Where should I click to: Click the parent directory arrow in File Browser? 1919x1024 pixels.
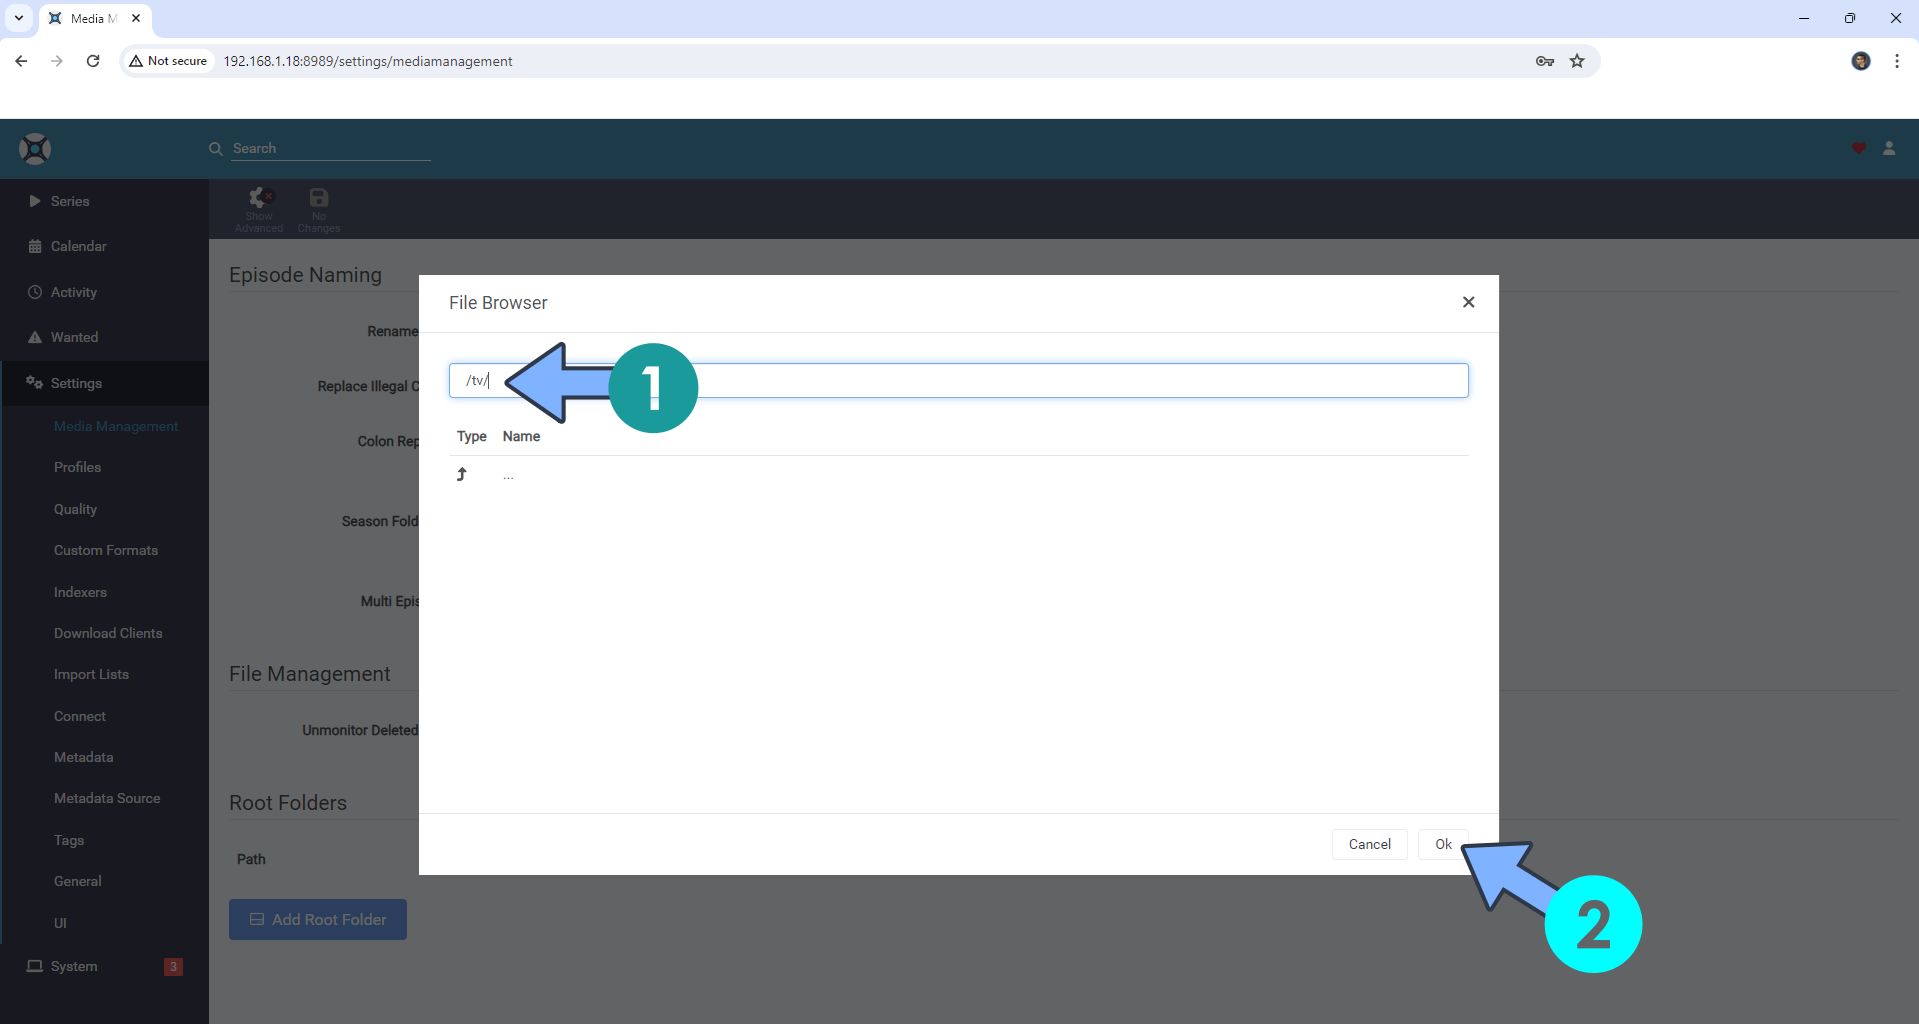[461, 474]
